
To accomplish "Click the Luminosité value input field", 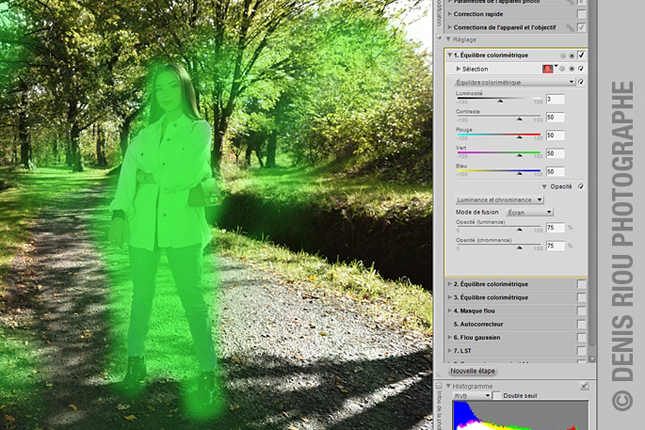I will tap(555, 99).
